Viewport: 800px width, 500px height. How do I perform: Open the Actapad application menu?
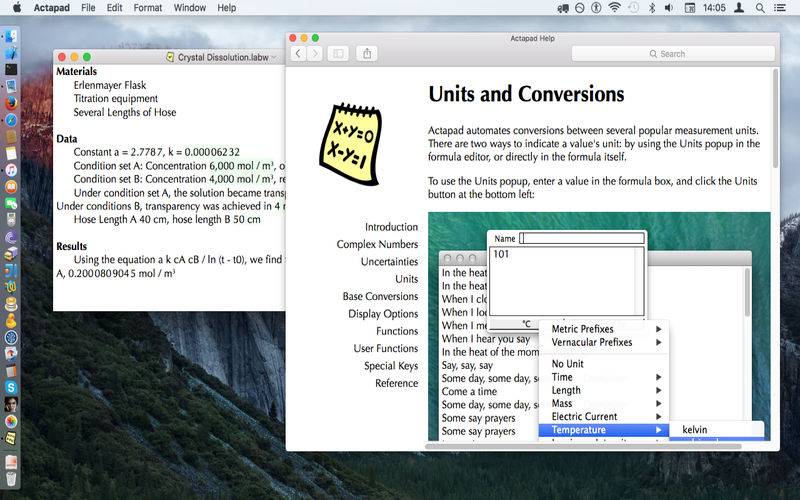pos(52,8)
